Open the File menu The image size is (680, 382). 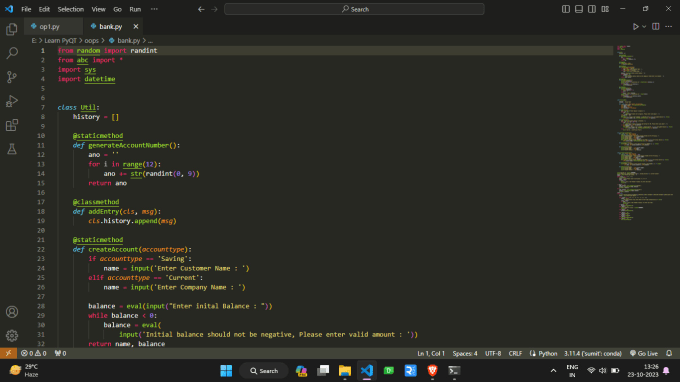point(26,9)
